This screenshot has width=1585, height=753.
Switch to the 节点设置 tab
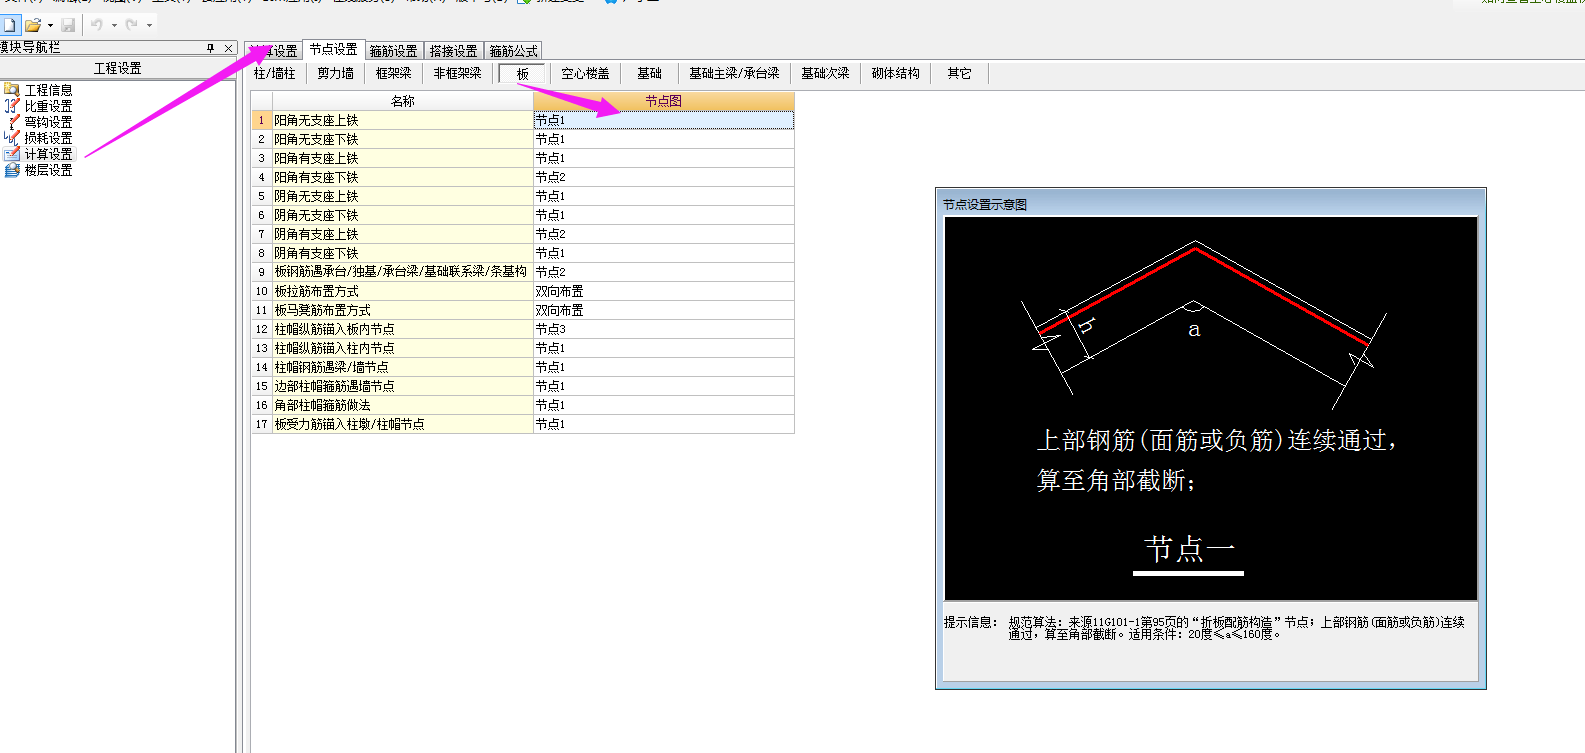pyautogui.click(x=333, y=49)
